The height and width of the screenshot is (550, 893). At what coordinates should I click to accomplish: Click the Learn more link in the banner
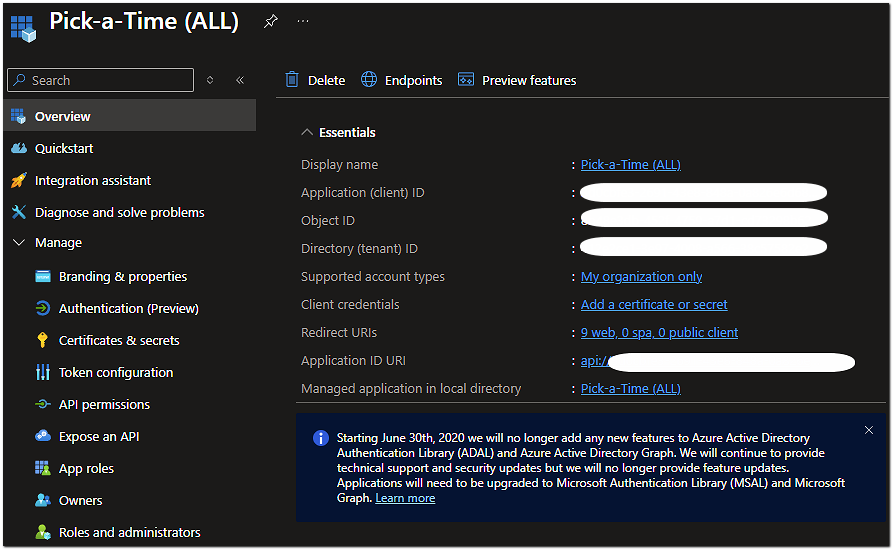pyautogui.click(x=405, y=498)
